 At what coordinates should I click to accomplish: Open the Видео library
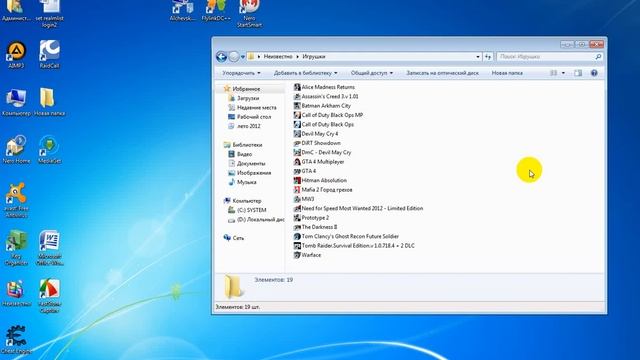click(244, 154)
